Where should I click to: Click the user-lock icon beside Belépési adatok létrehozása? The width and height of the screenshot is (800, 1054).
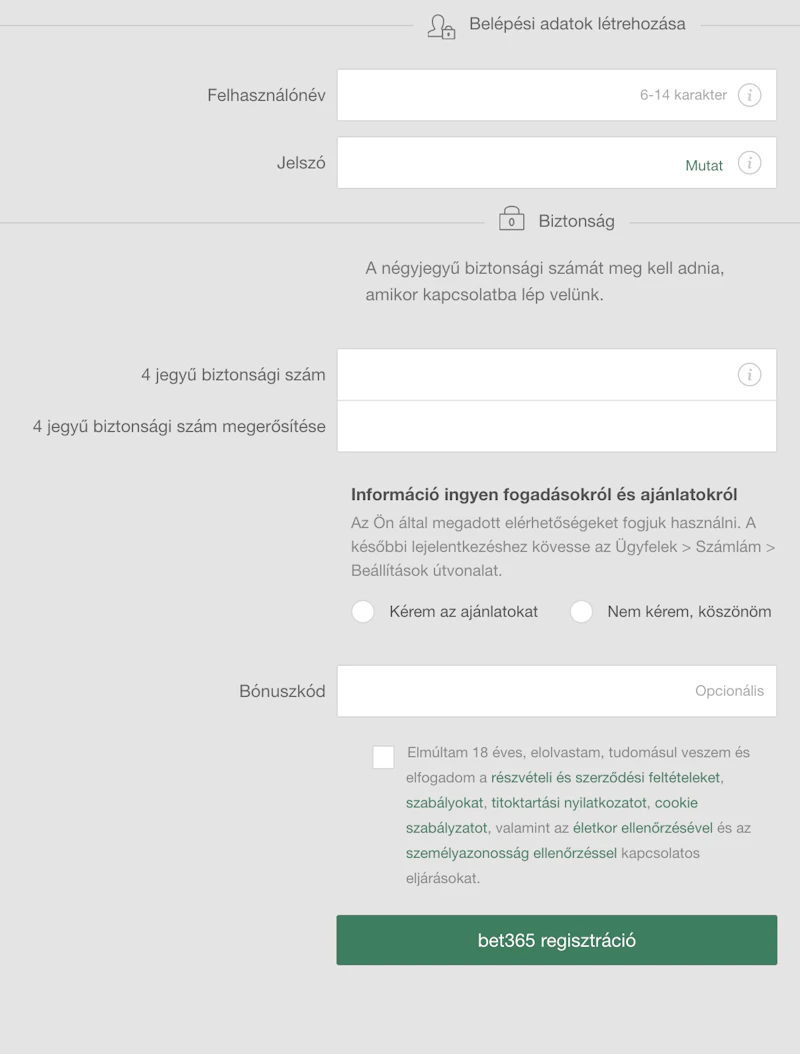click(x=441, y=26)
